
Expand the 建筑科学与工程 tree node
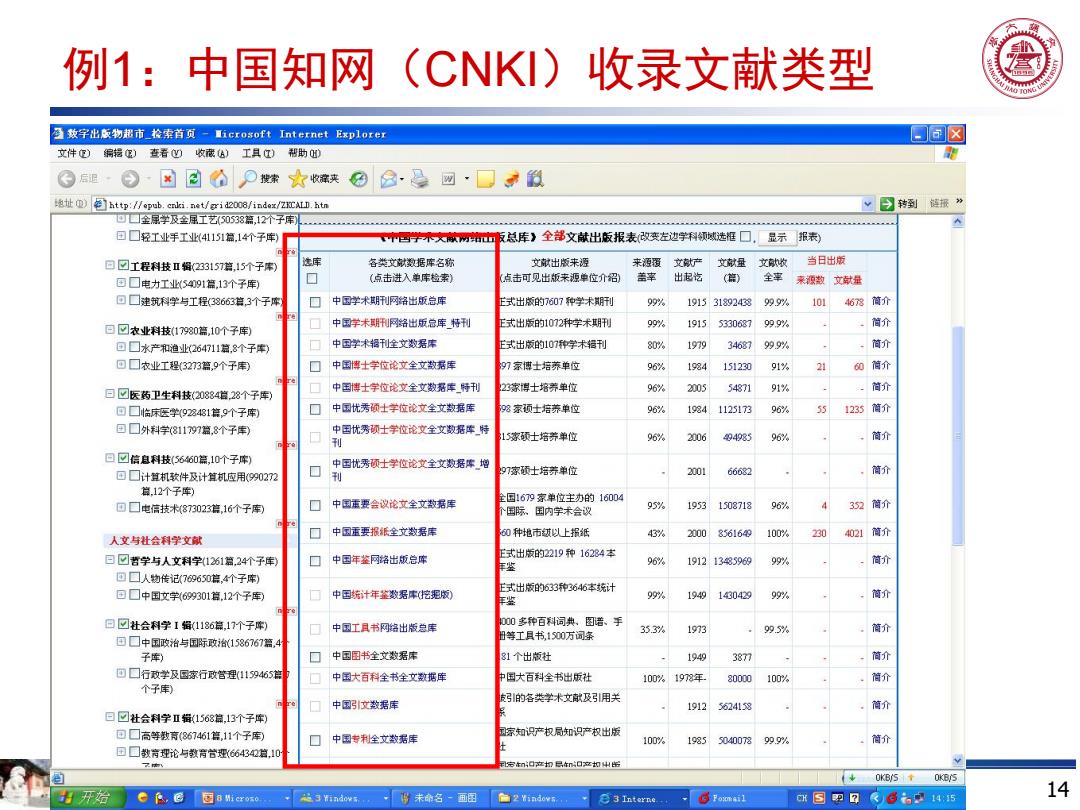[121, 300]
